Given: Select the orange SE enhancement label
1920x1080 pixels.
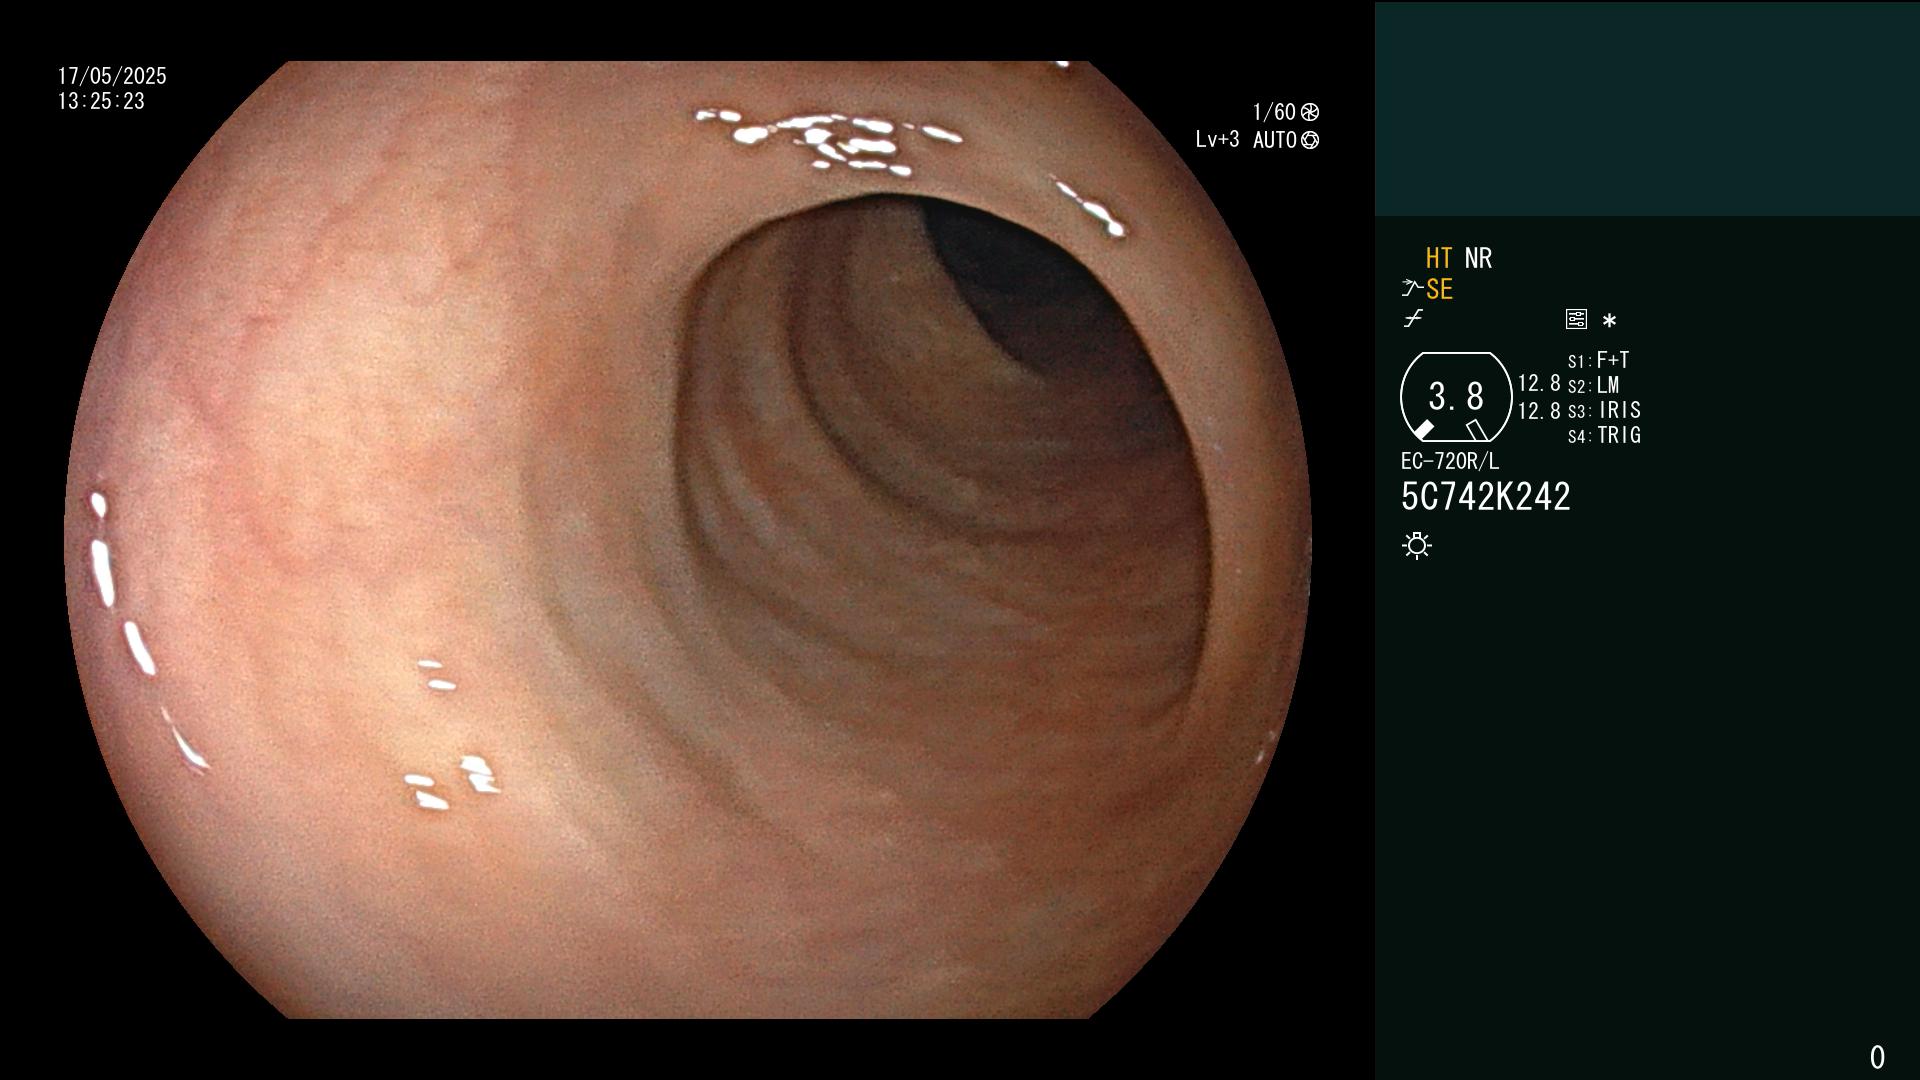Looking at the screenshot, I should pos(1439,289).
